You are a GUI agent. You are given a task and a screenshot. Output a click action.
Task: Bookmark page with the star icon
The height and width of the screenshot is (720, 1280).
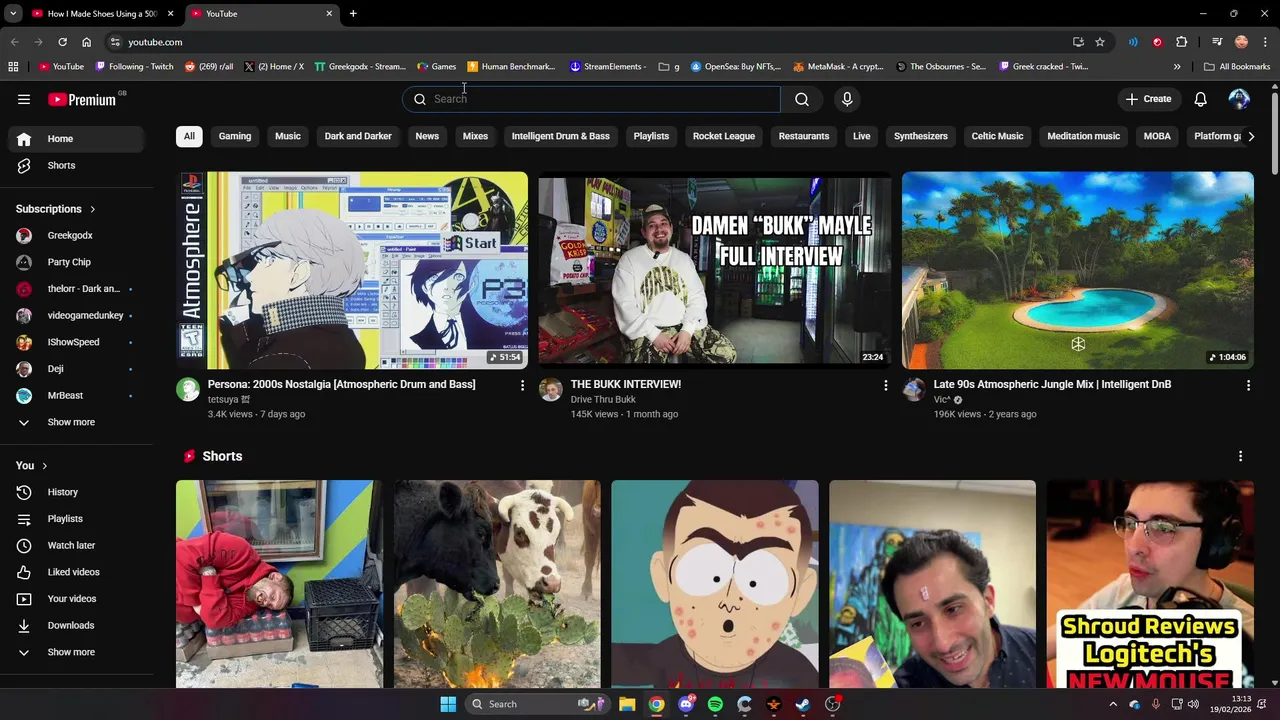(1100, 42)
